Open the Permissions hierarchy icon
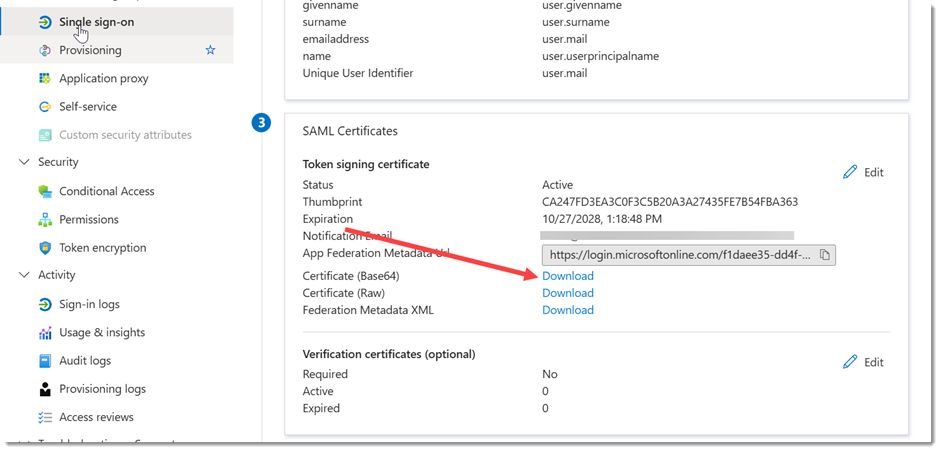940x451 pixels. tap(45, 220)
